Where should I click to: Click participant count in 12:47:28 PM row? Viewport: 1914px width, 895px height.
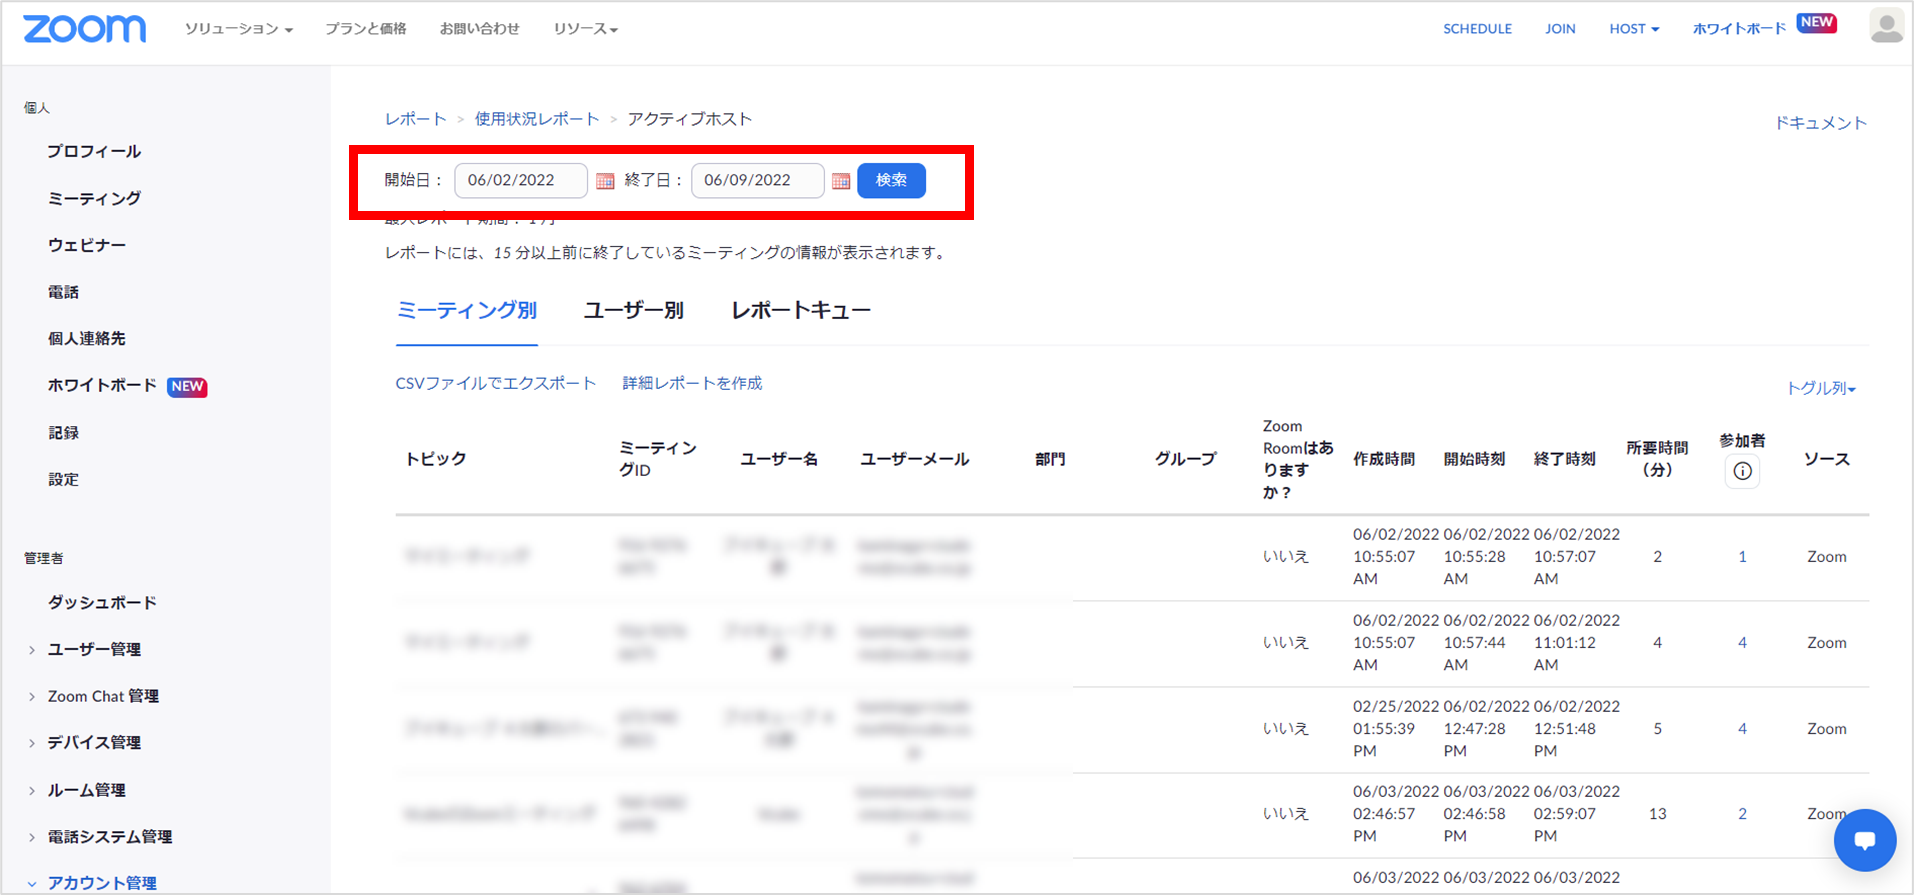tap(1742, 729)
